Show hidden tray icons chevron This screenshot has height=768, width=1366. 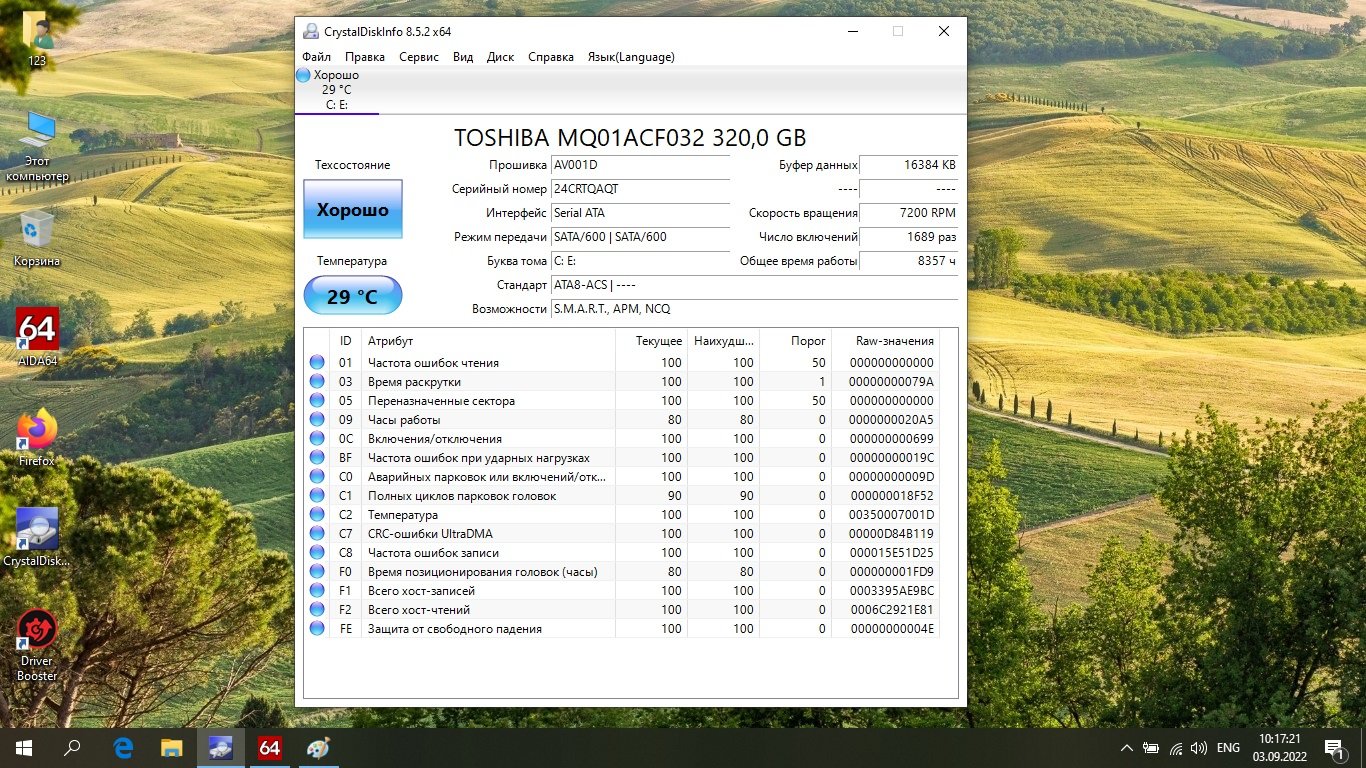(1127, 748)
